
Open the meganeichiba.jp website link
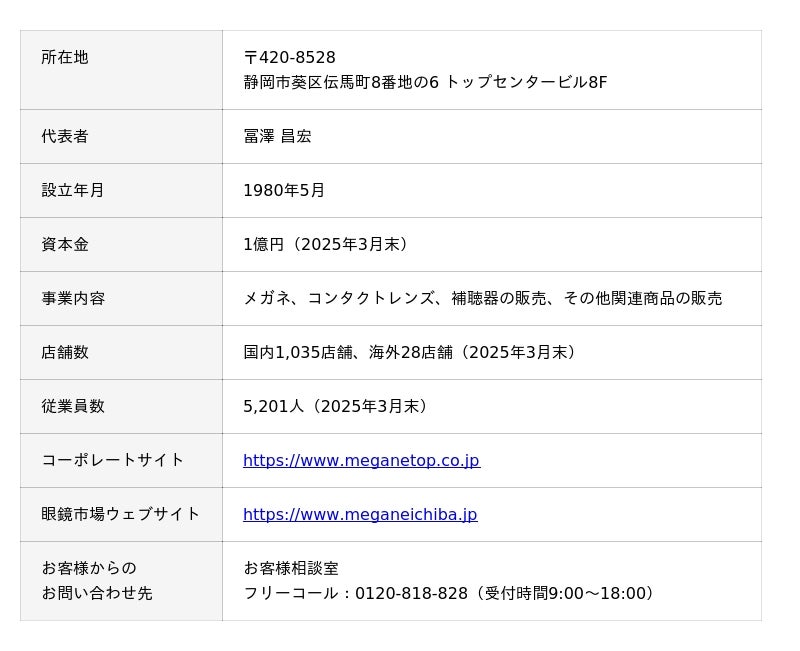tap(360, 514)
